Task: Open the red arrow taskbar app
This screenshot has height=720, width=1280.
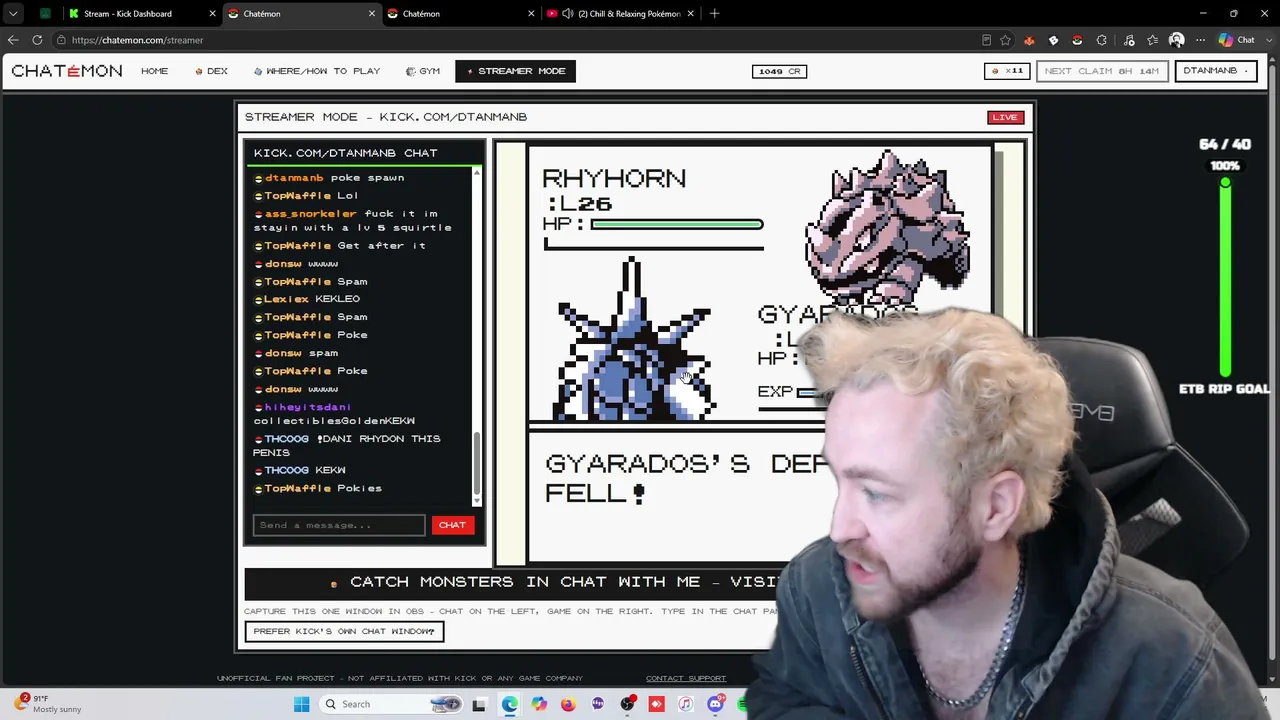Action: [x=656, y=704]
